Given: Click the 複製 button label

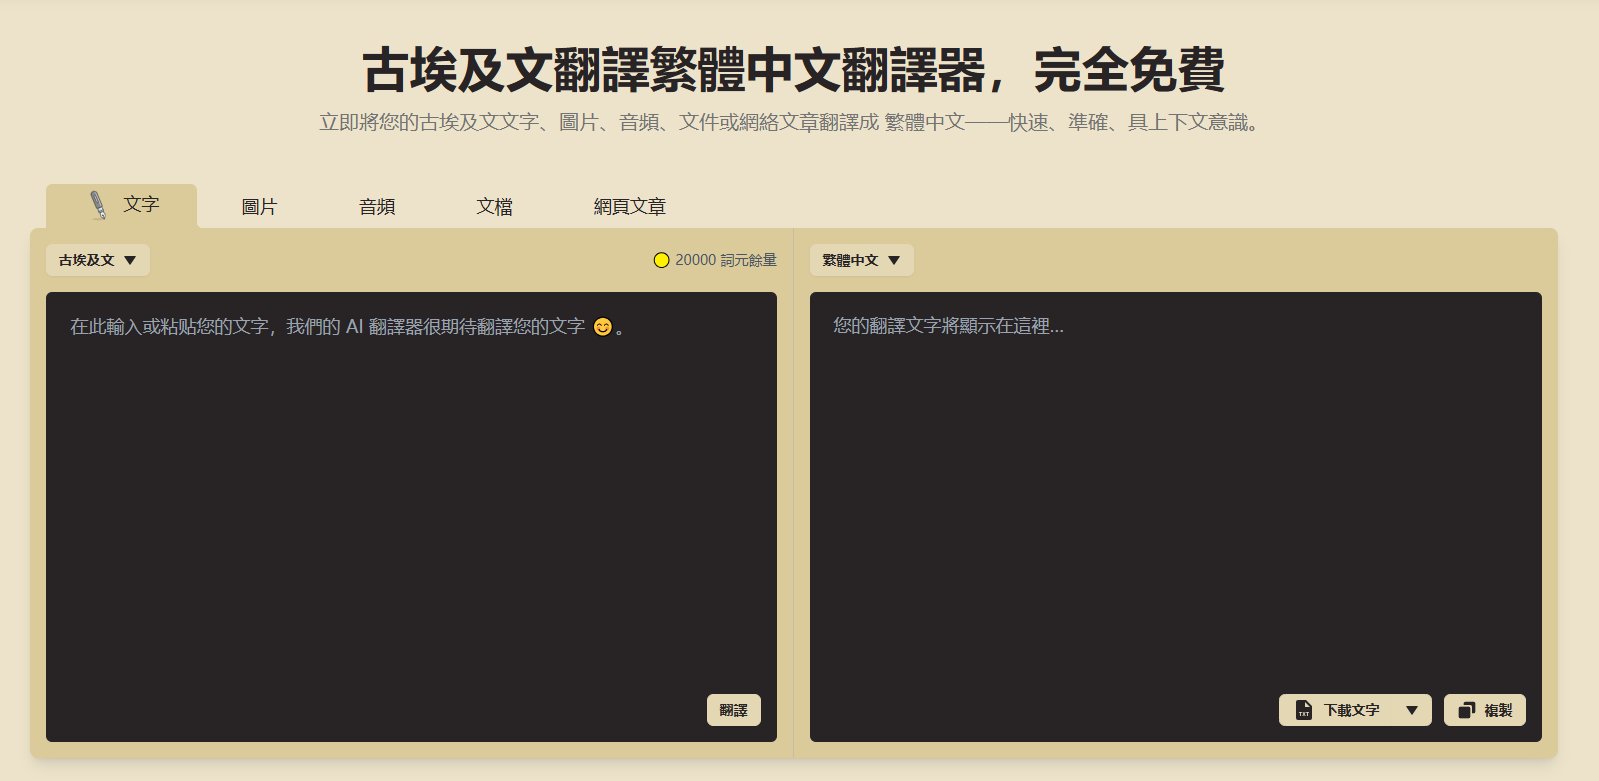Looking at the screenshot, I should tap(1497, 710).
